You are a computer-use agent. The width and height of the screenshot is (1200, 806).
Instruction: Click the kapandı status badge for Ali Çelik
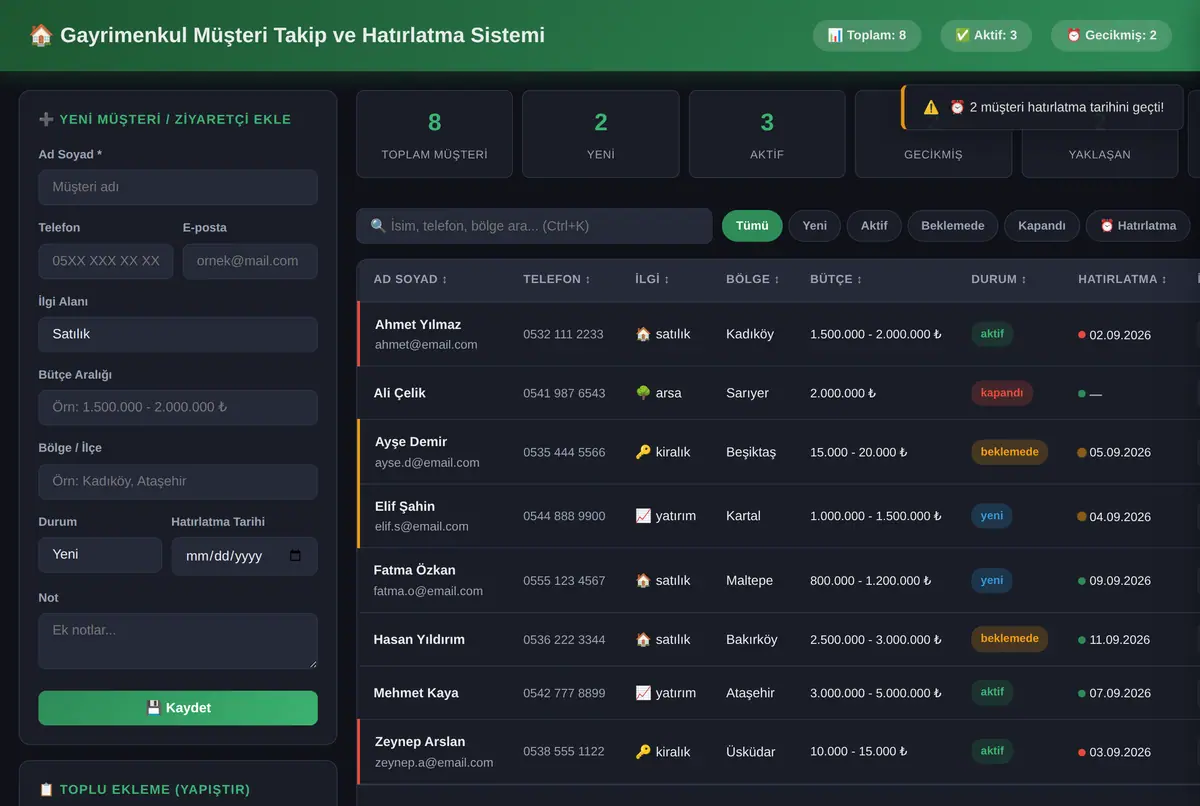click(1002, 393)
